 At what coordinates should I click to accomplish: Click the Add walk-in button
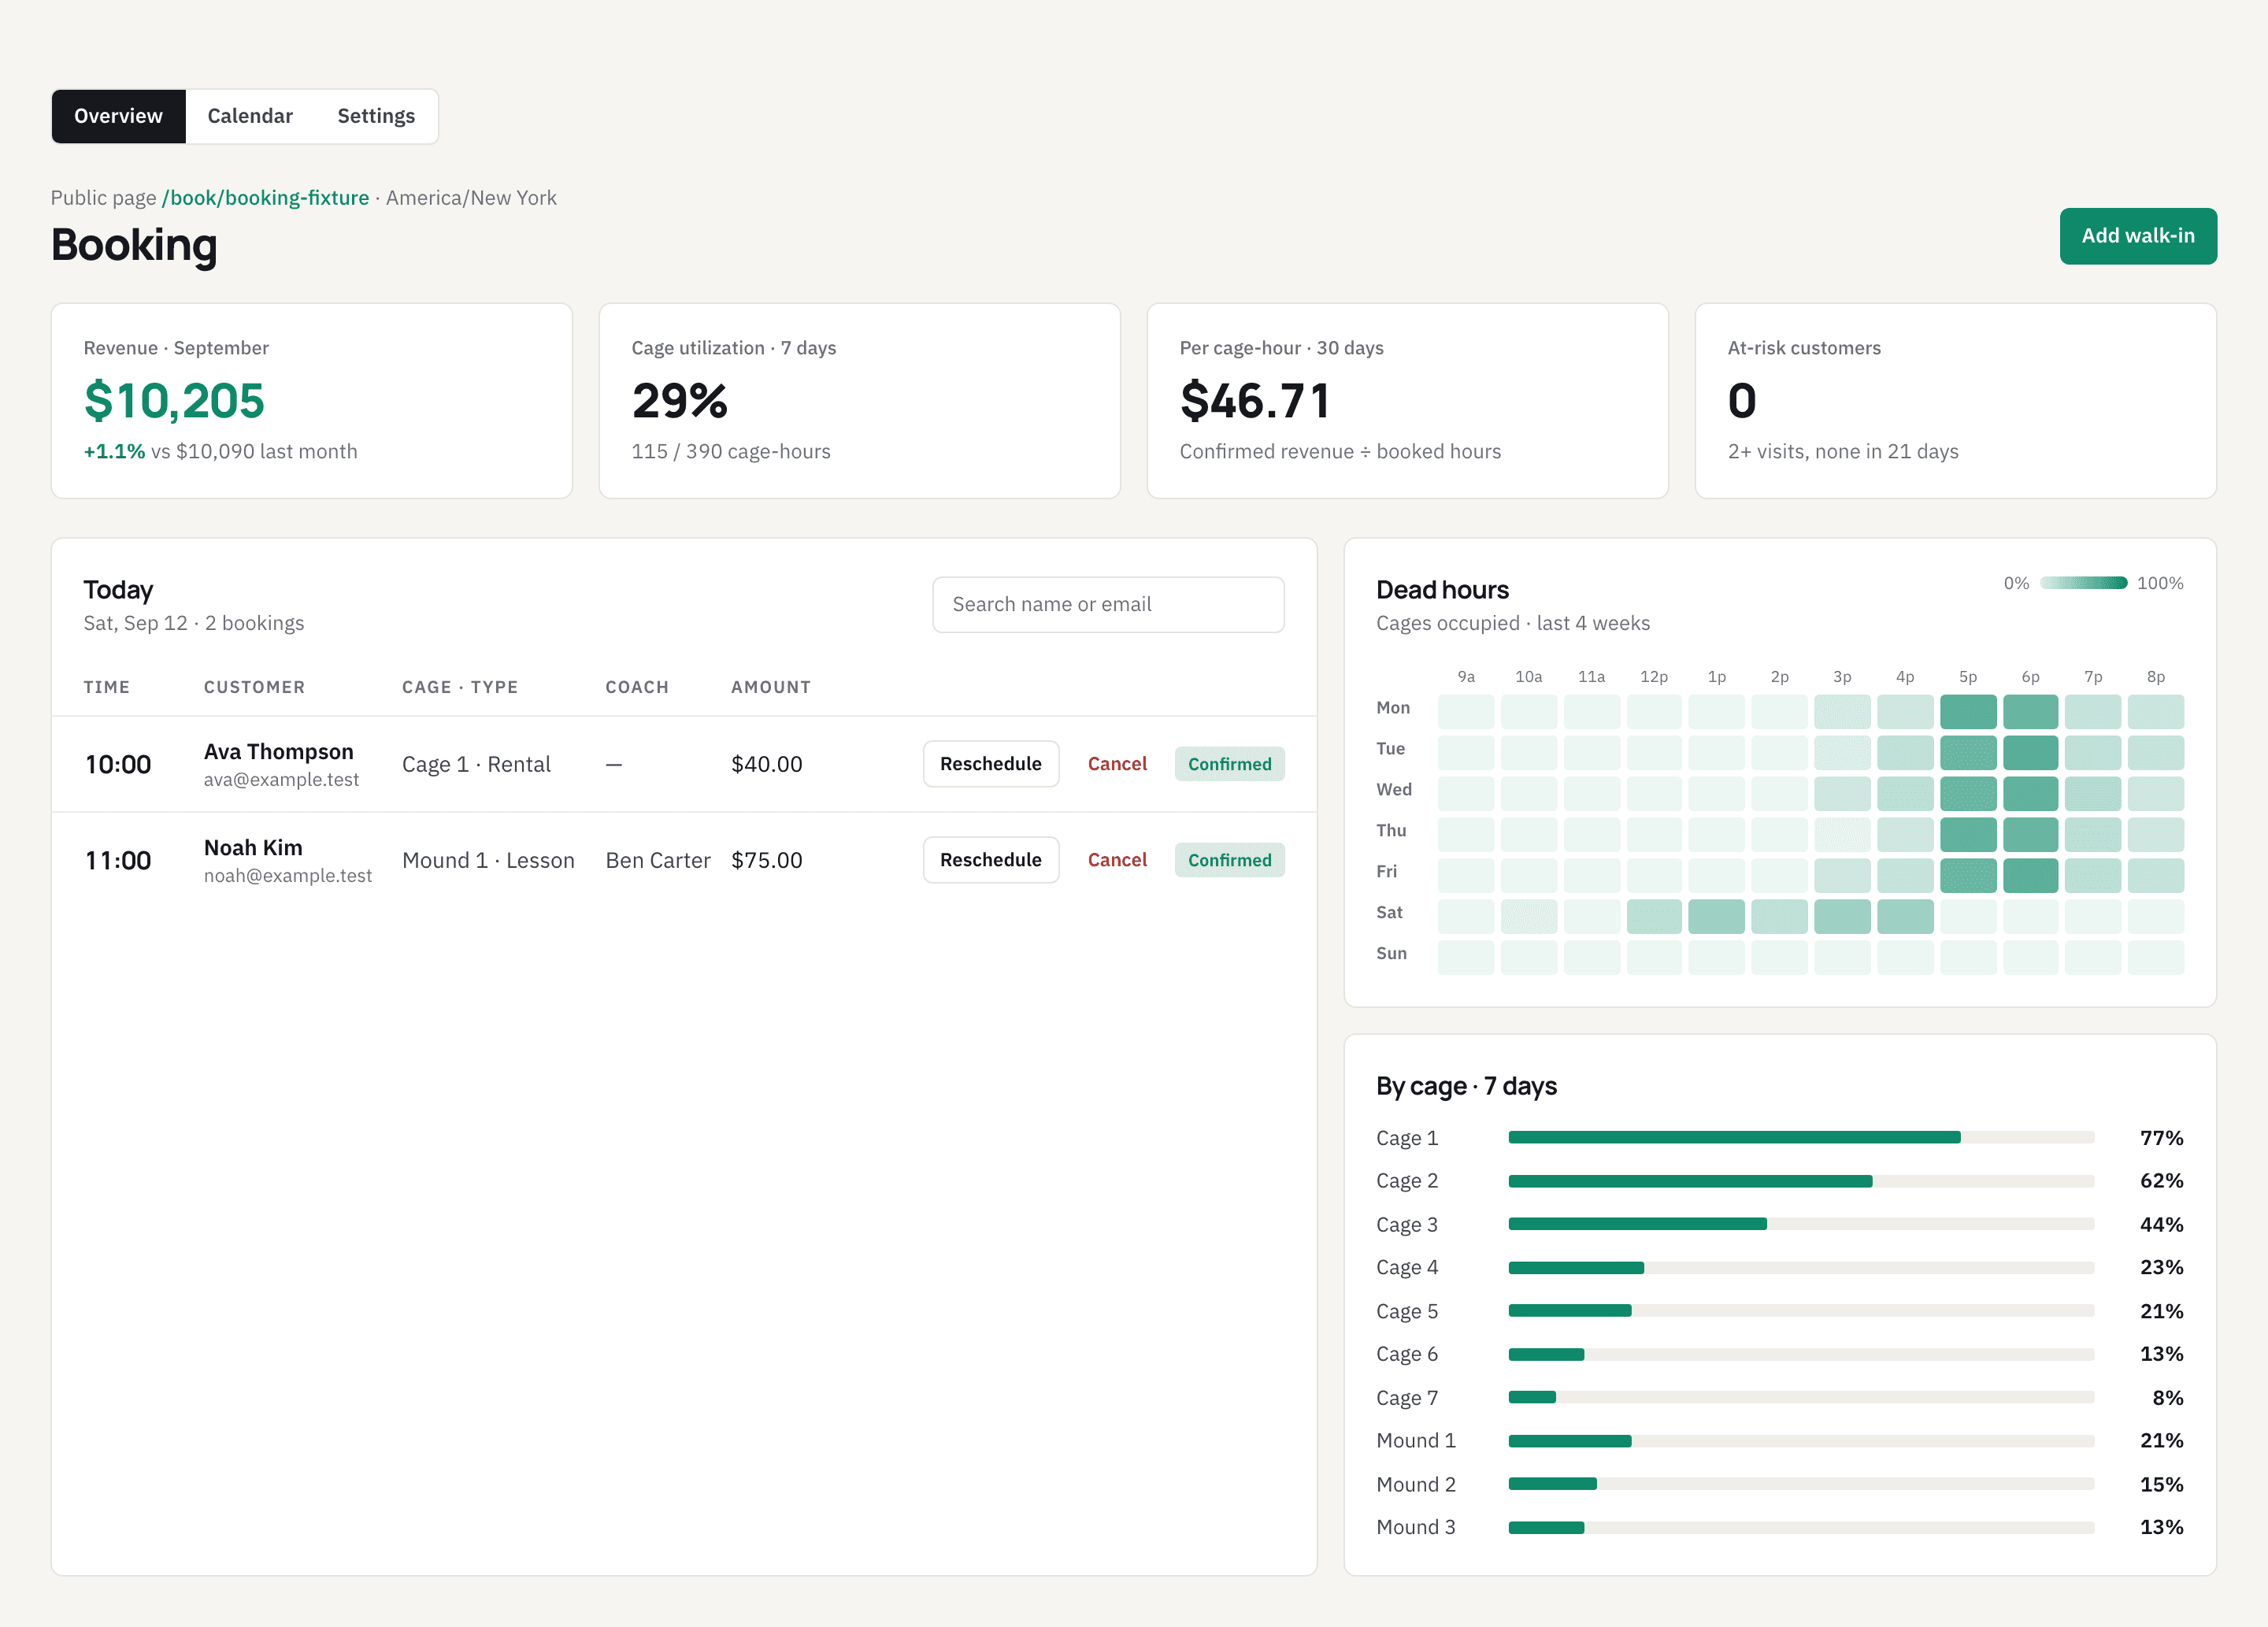[2138, 236]
